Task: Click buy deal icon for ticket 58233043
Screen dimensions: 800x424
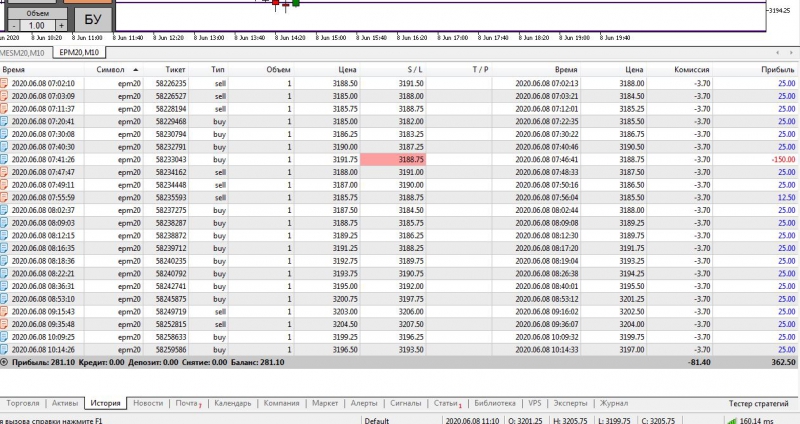Action: point(4,159)
